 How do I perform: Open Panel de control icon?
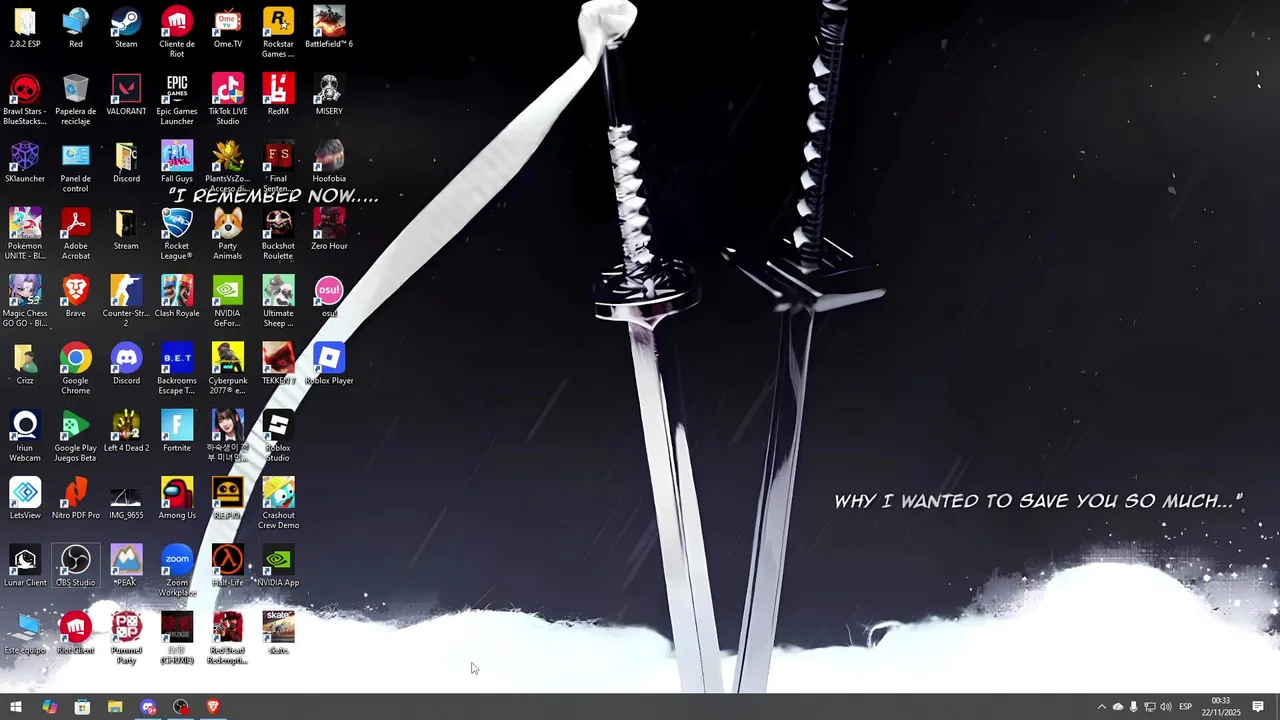point(76,167)
